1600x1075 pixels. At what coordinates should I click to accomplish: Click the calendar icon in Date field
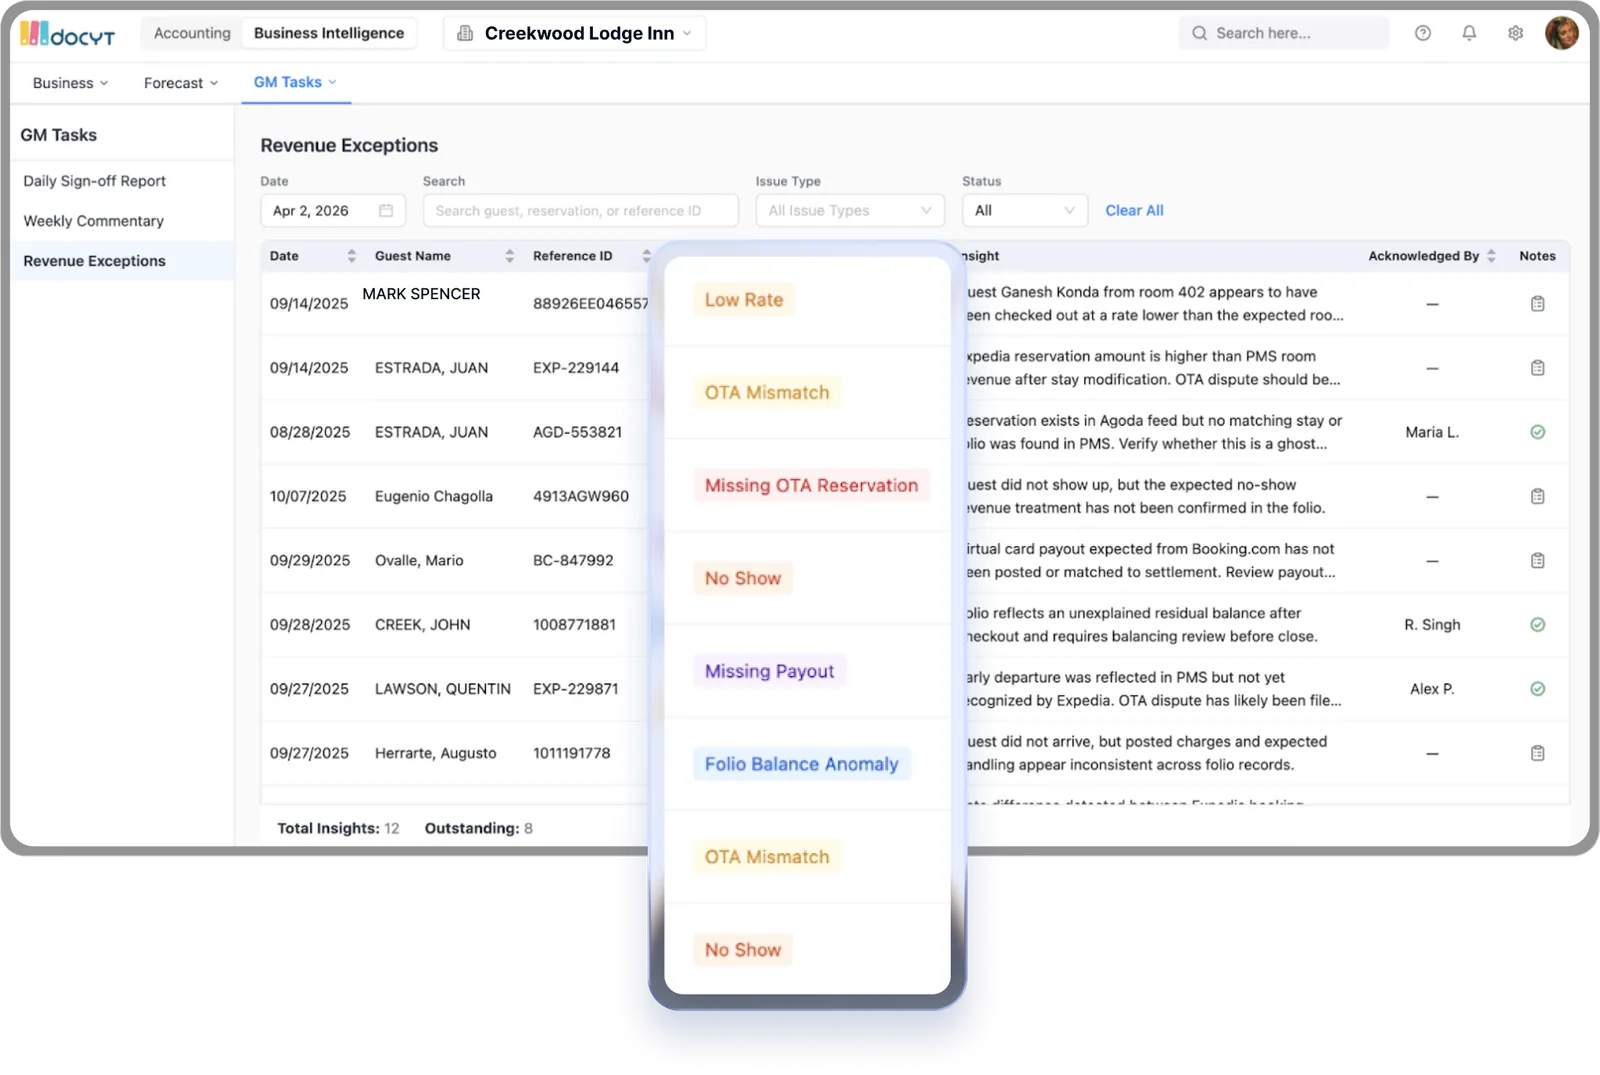tap(386, 210)
